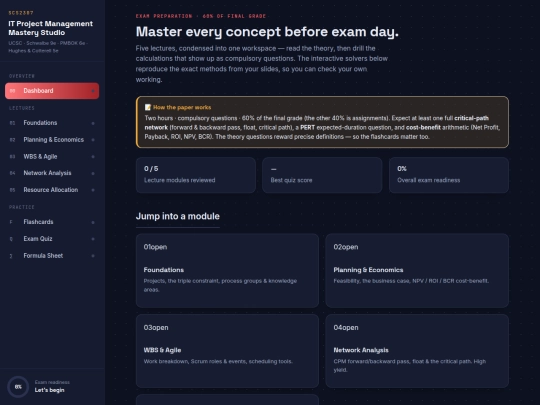The height and width of the screenshot is (405, 540).
Task: Click the note icon beside 'How the paper works'
Action: click(148, 107)
